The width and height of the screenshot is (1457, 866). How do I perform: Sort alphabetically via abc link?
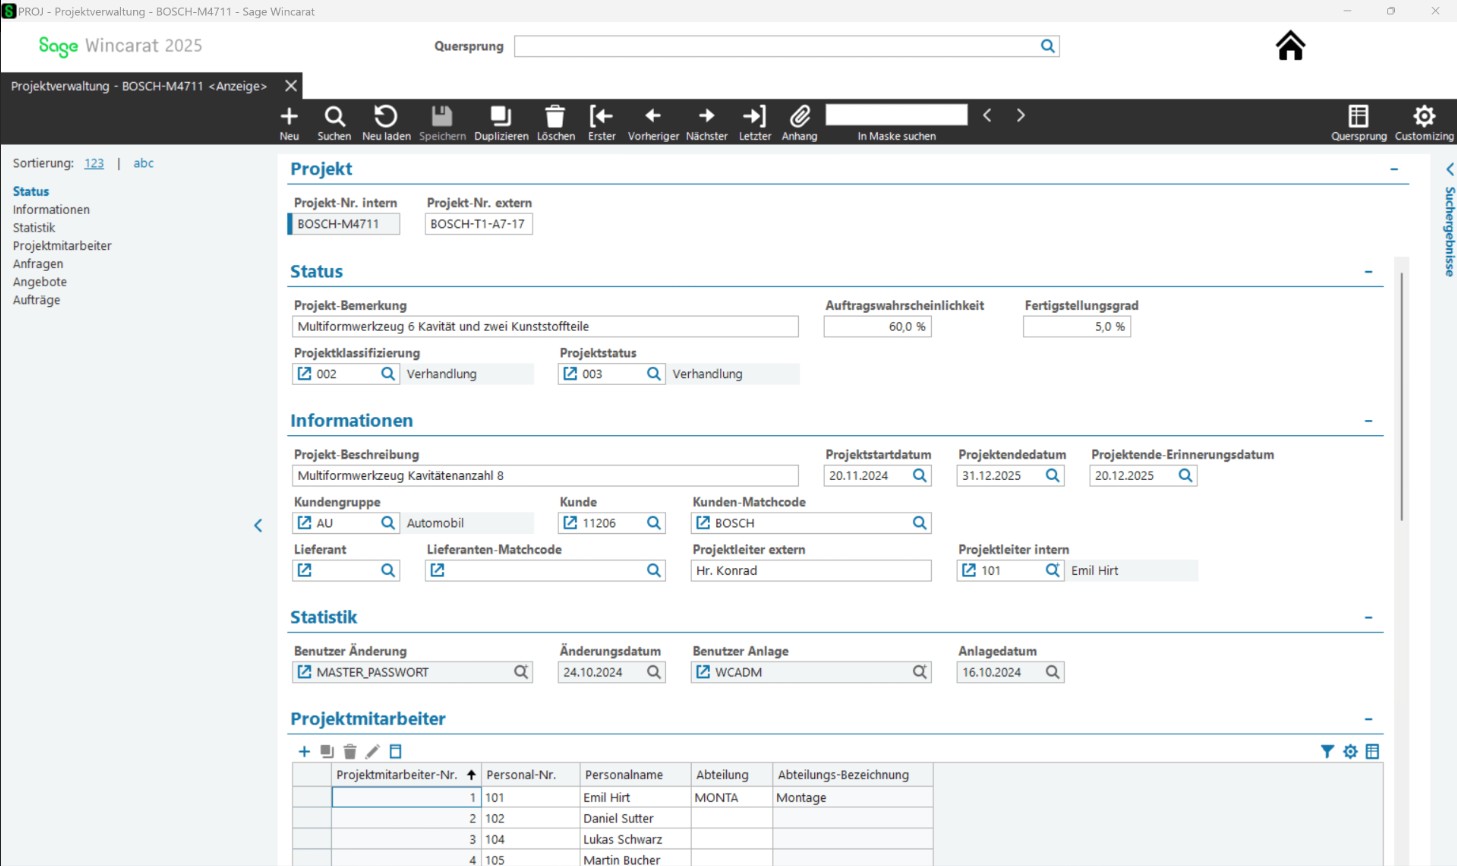coord(144,163)
